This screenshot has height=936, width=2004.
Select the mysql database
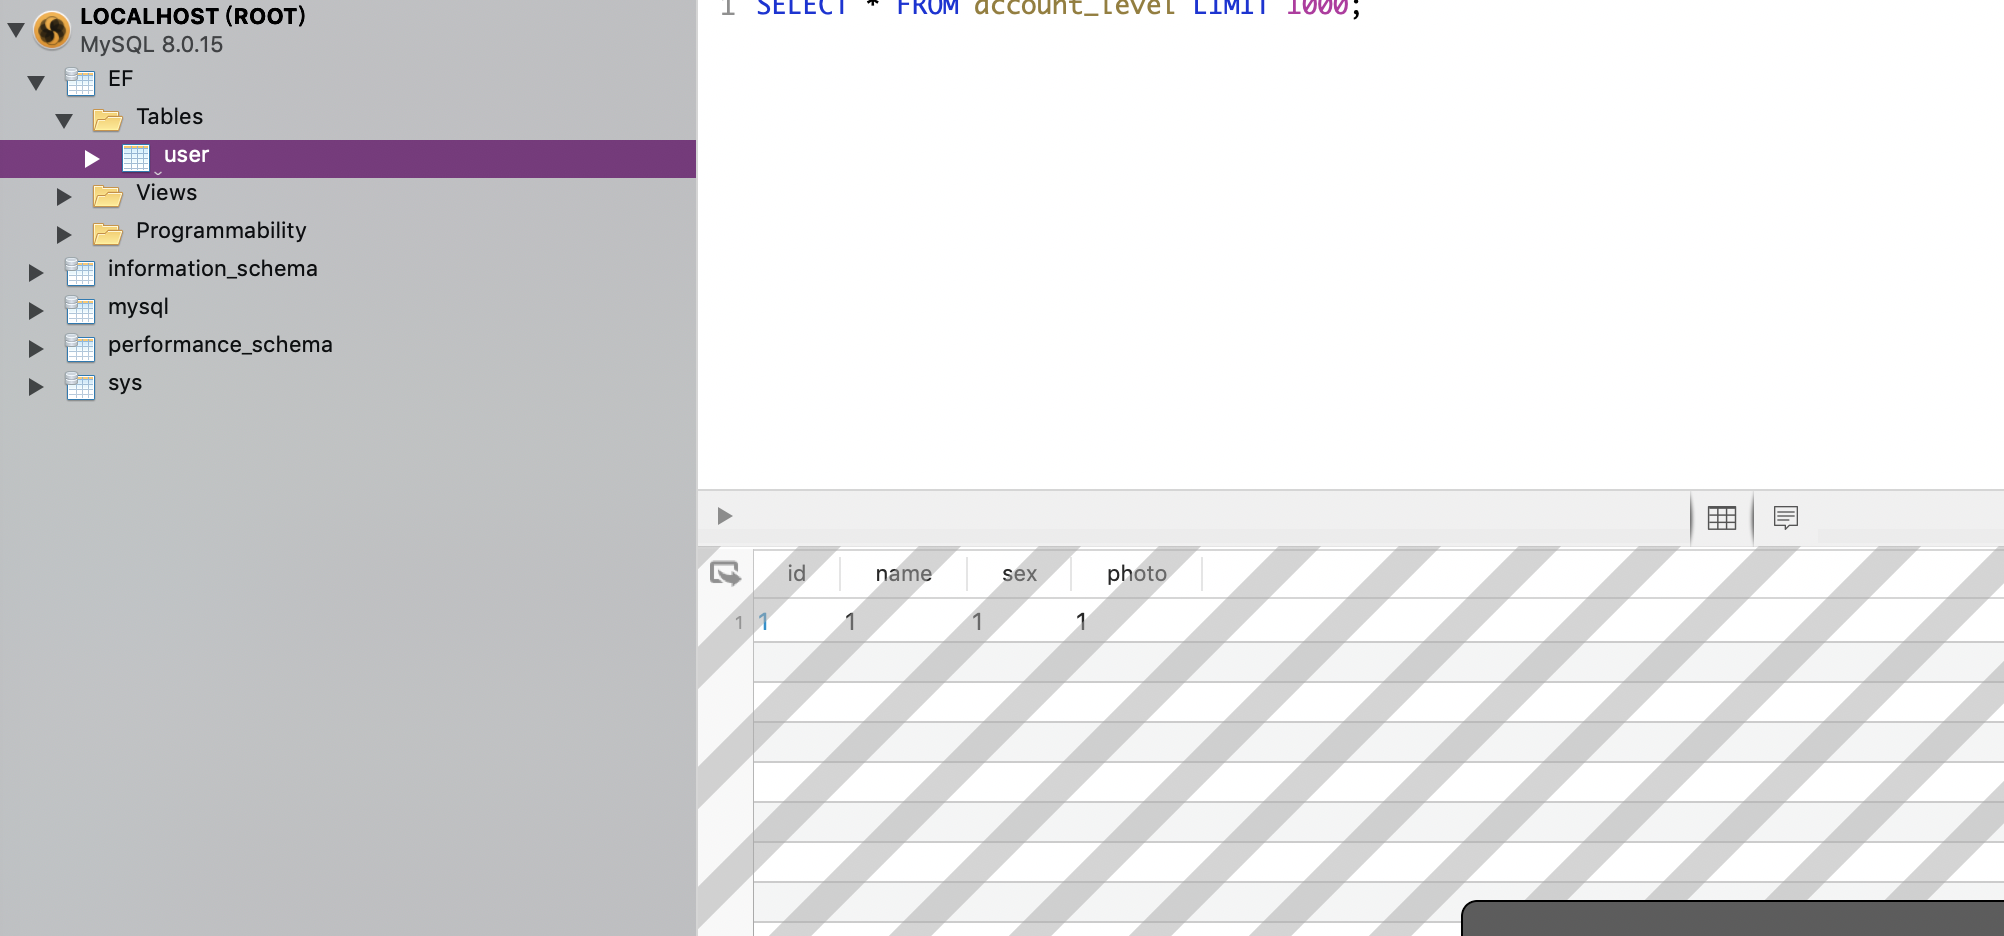pos(138,307)
